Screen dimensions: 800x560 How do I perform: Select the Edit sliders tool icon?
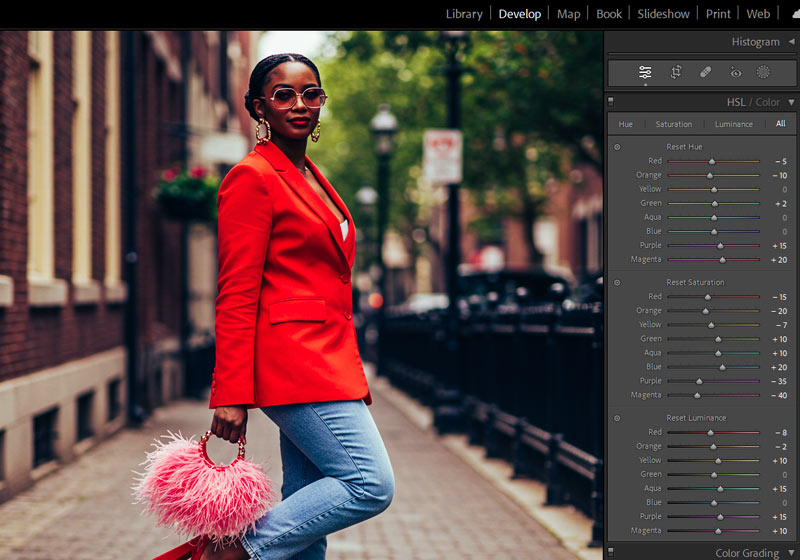pos(645,72)
